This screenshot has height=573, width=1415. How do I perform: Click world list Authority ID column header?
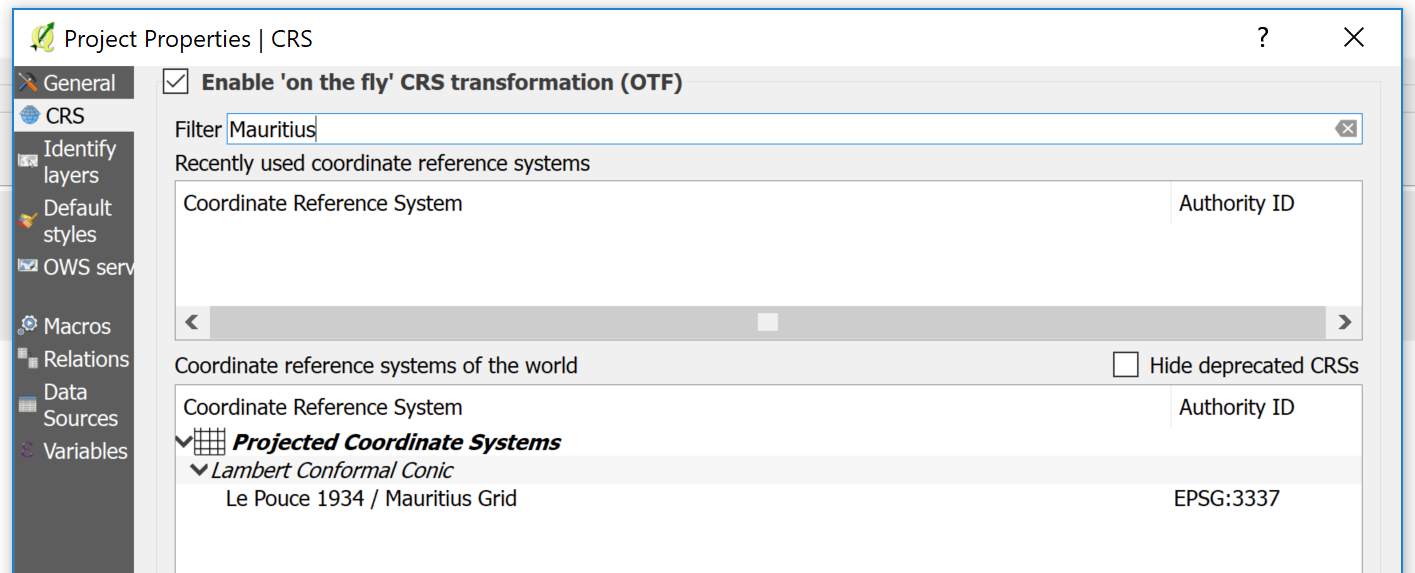(x=1266, y=407)
